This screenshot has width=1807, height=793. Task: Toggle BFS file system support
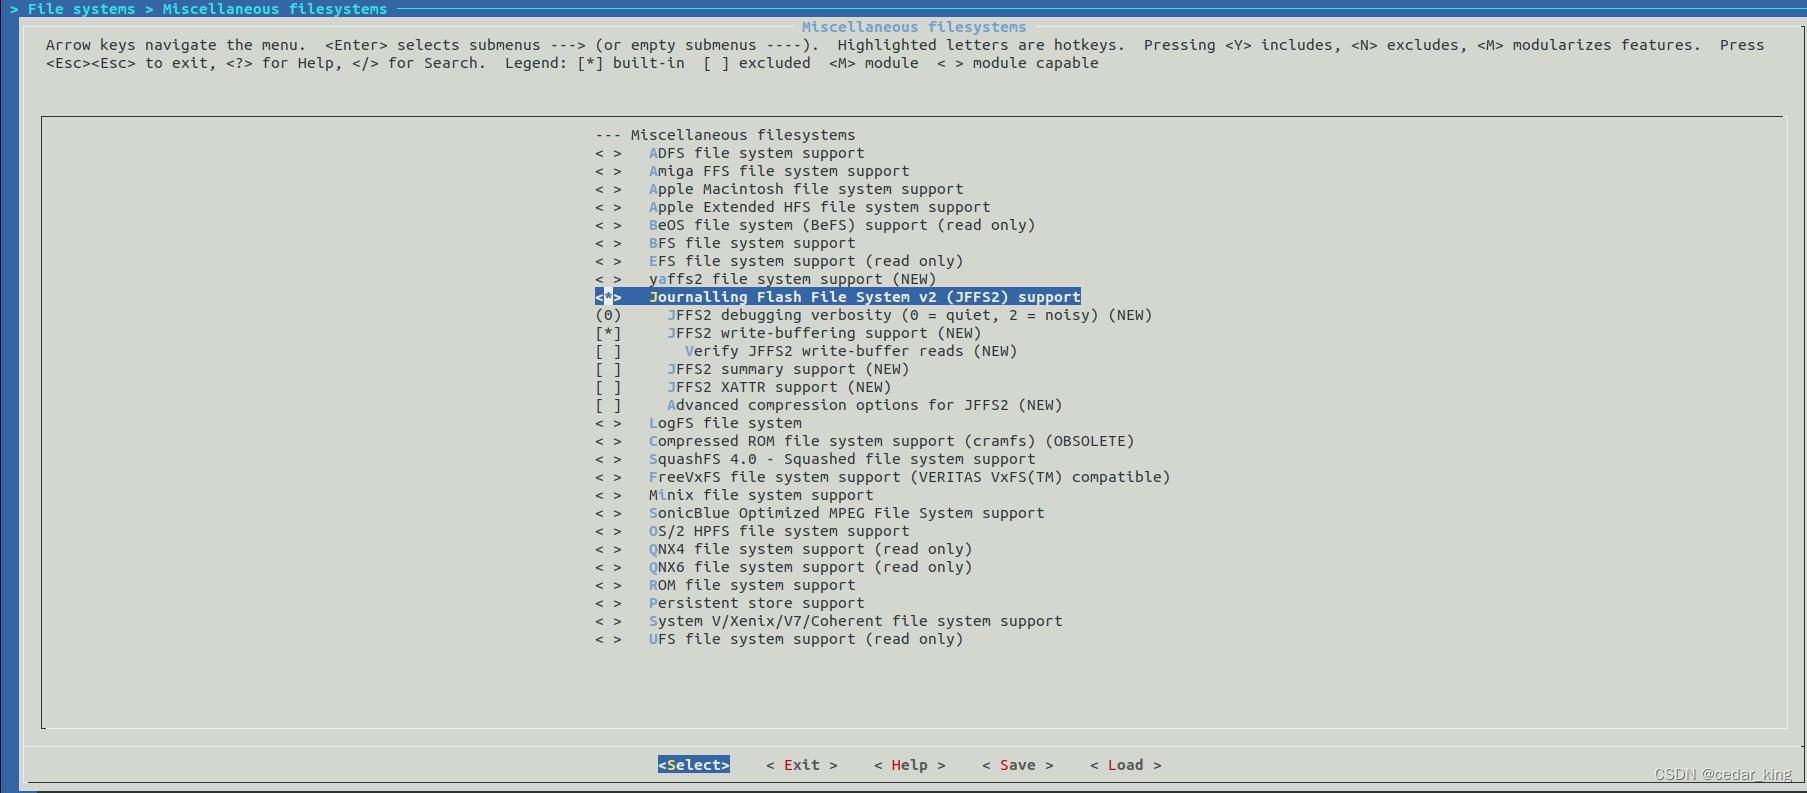click(x=725, y=243)
